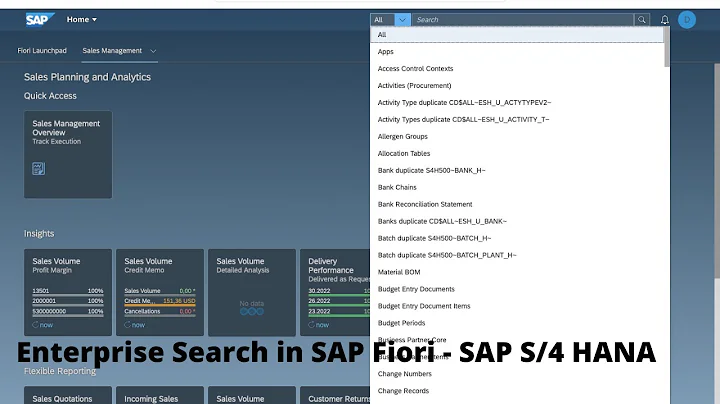Select Batch duplicate S4H500~BATCH_PLANT_H~
This screenshot has height=404, width=720.
pyautogui.click(x=517, y=255)
